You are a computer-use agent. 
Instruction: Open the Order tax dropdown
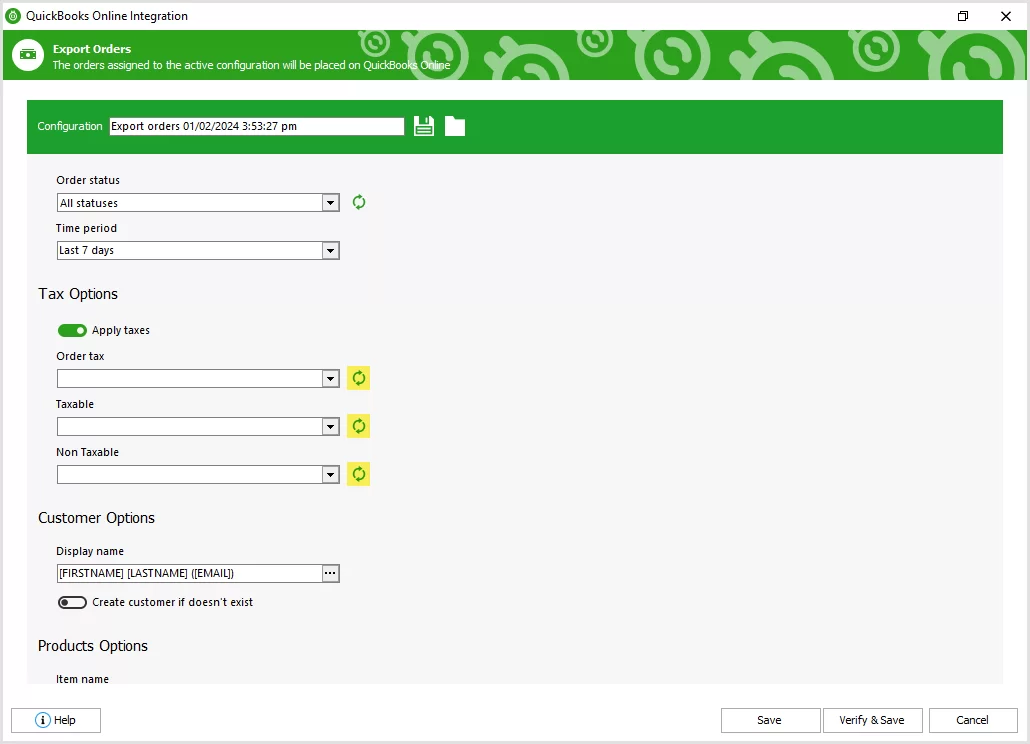330,378
